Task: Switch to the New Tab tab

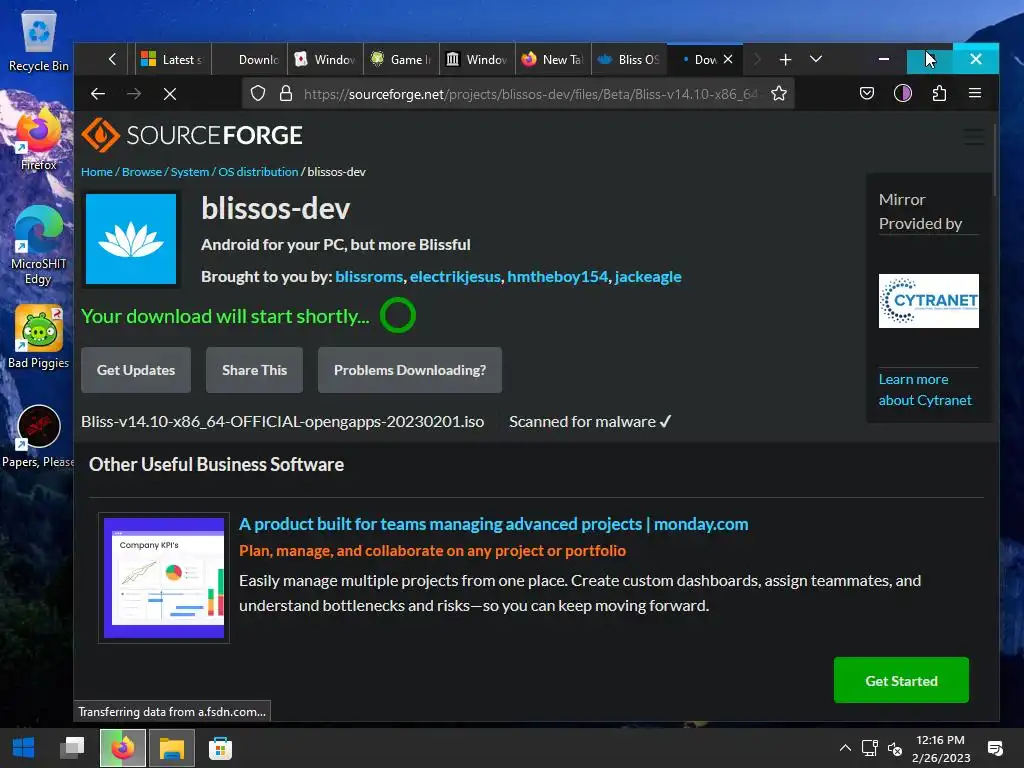Action: pyautogui.click(x=554, y=59)
